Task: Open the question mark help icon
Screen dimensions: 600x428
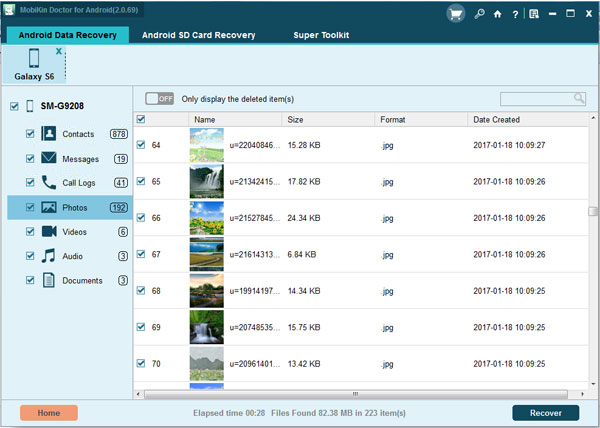Action: click(515, 15)
